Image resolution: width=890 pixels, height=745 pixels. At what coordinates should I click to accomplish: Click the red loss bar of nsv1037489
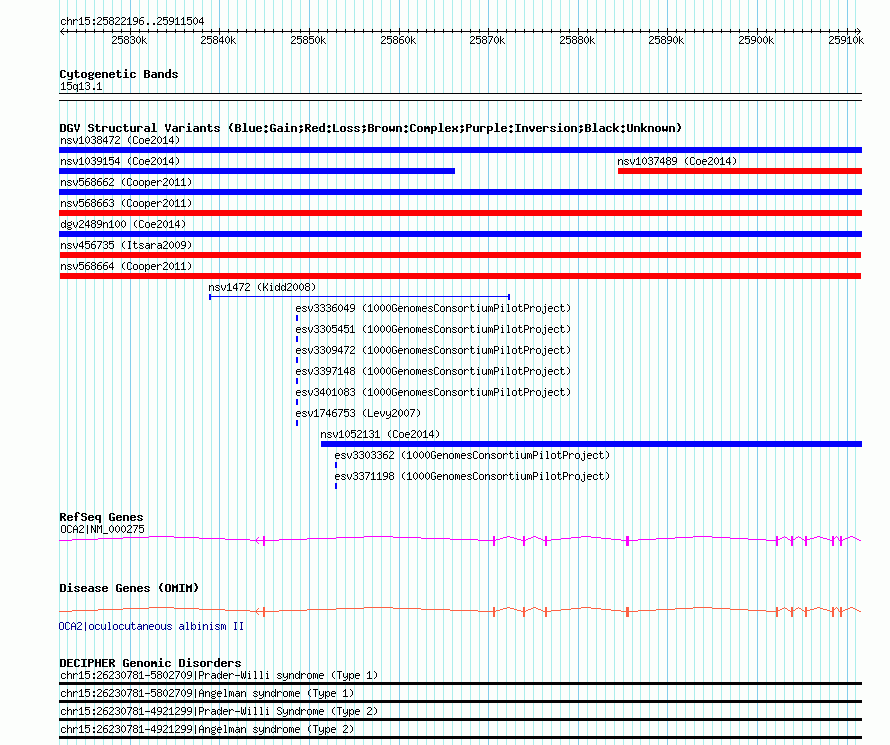(740, 171)
